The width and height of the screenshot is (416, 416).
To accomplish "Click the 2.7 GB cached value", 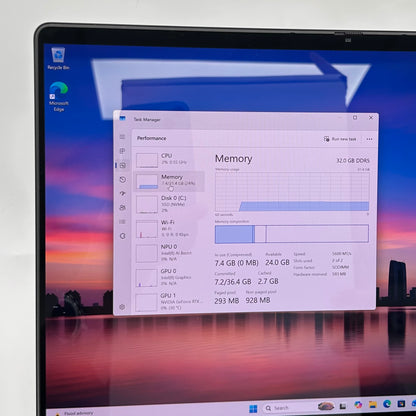I will click(x=268, y=281).
